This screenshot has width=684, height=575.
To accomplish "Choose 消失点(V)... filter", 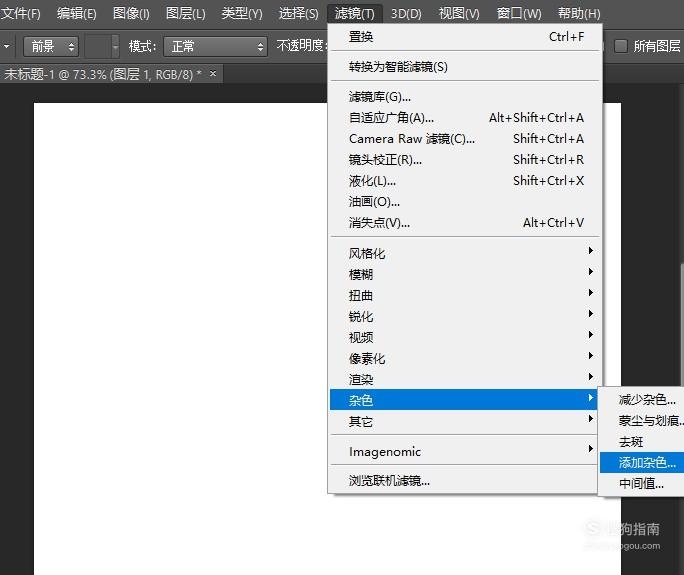I will [466, 222].
